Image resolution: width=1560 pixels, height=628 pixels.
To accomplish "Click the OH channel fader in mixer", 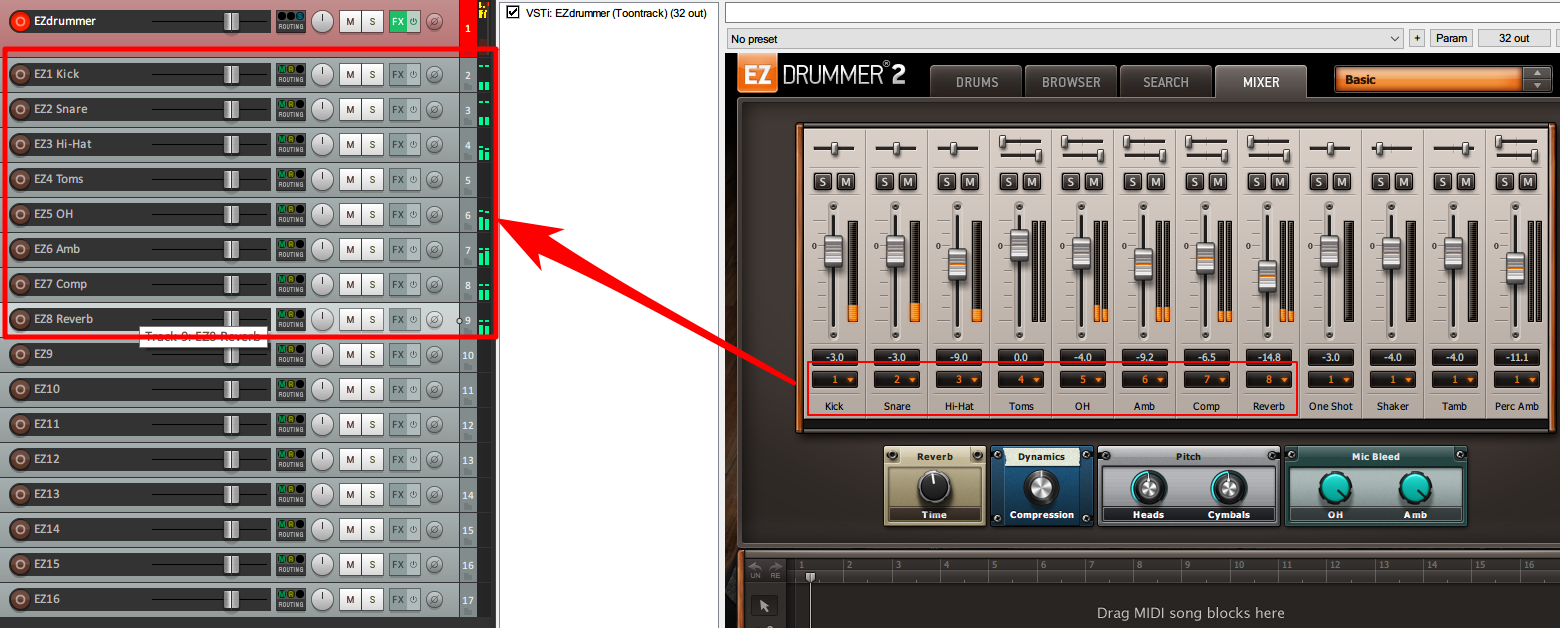I will click(1081, 252).
